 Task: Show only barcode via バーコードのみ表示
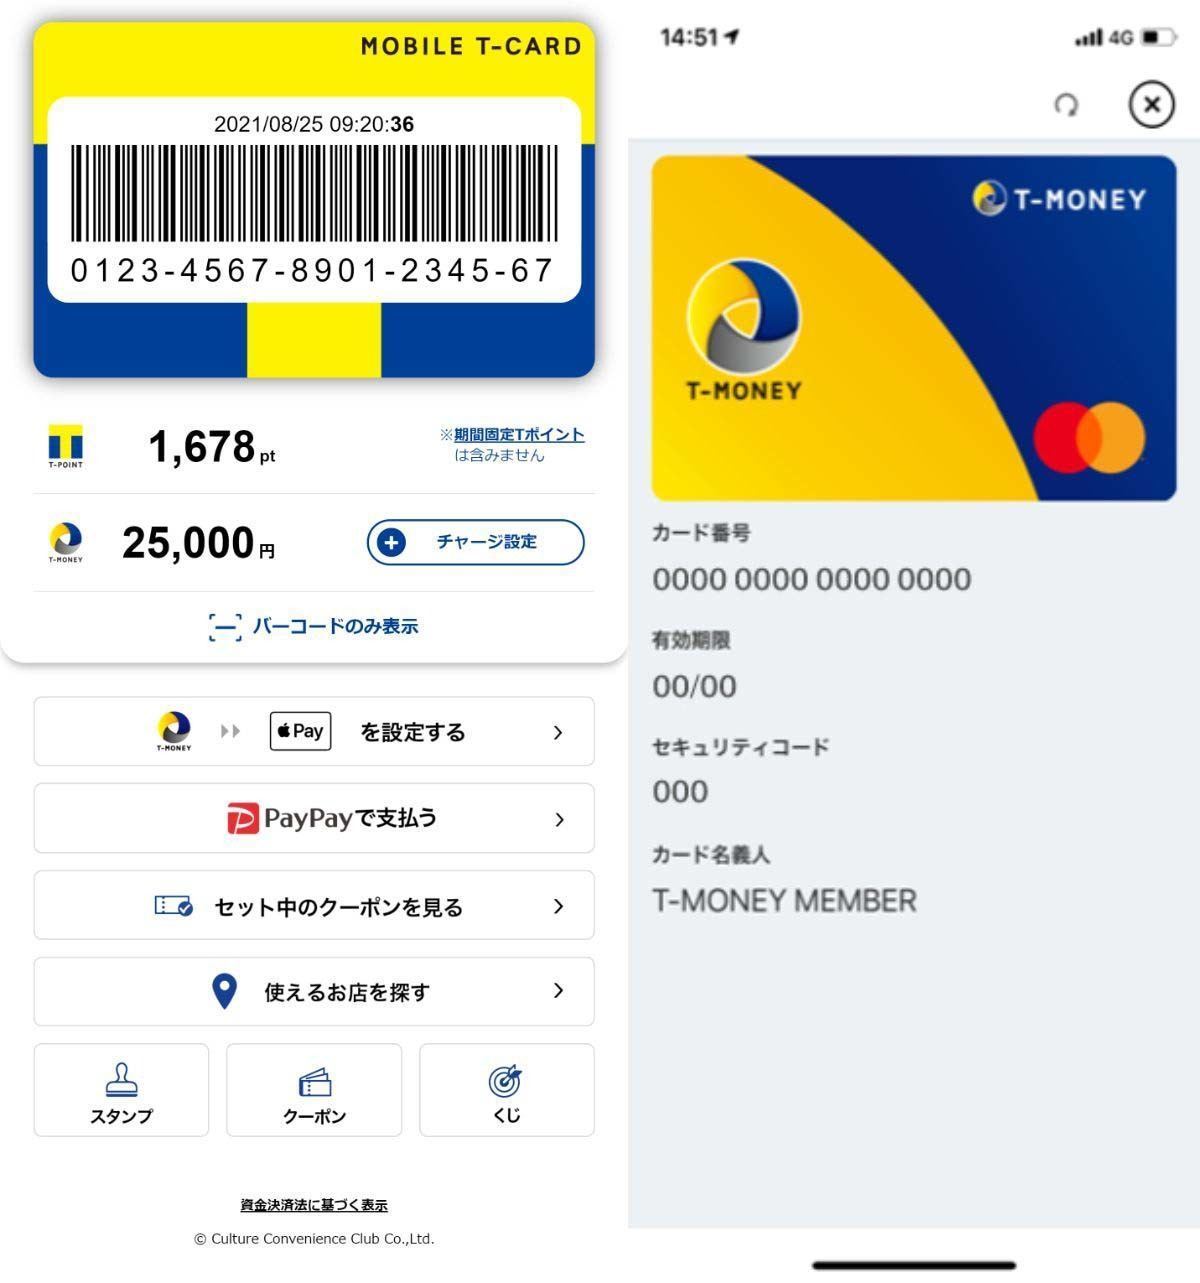[x=314, y=626]
